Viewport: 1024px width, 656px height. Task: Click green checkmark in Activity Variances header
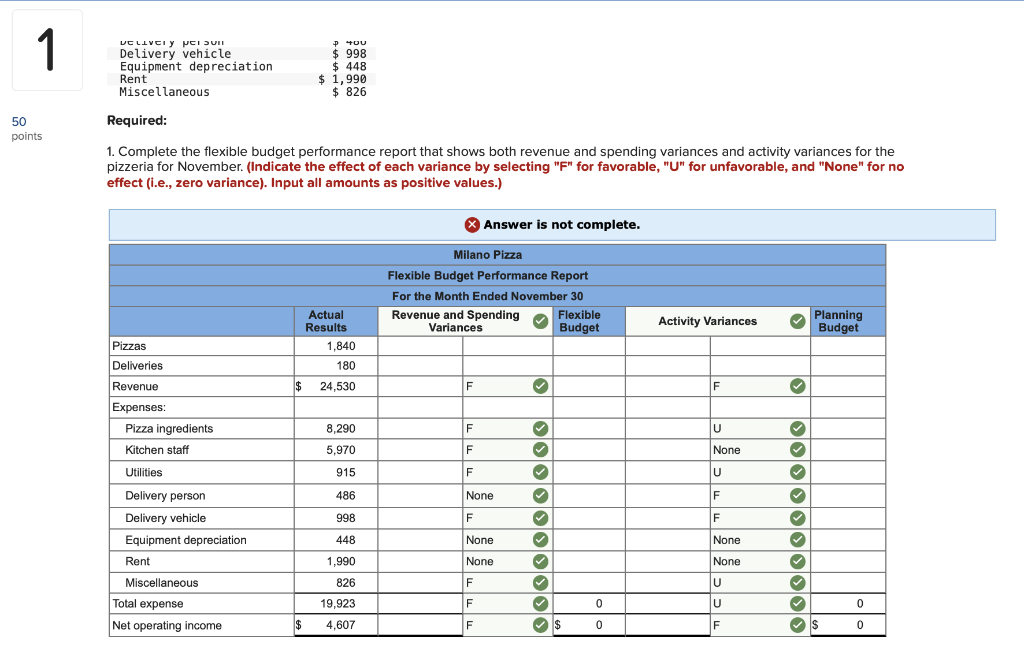point(797,321)
